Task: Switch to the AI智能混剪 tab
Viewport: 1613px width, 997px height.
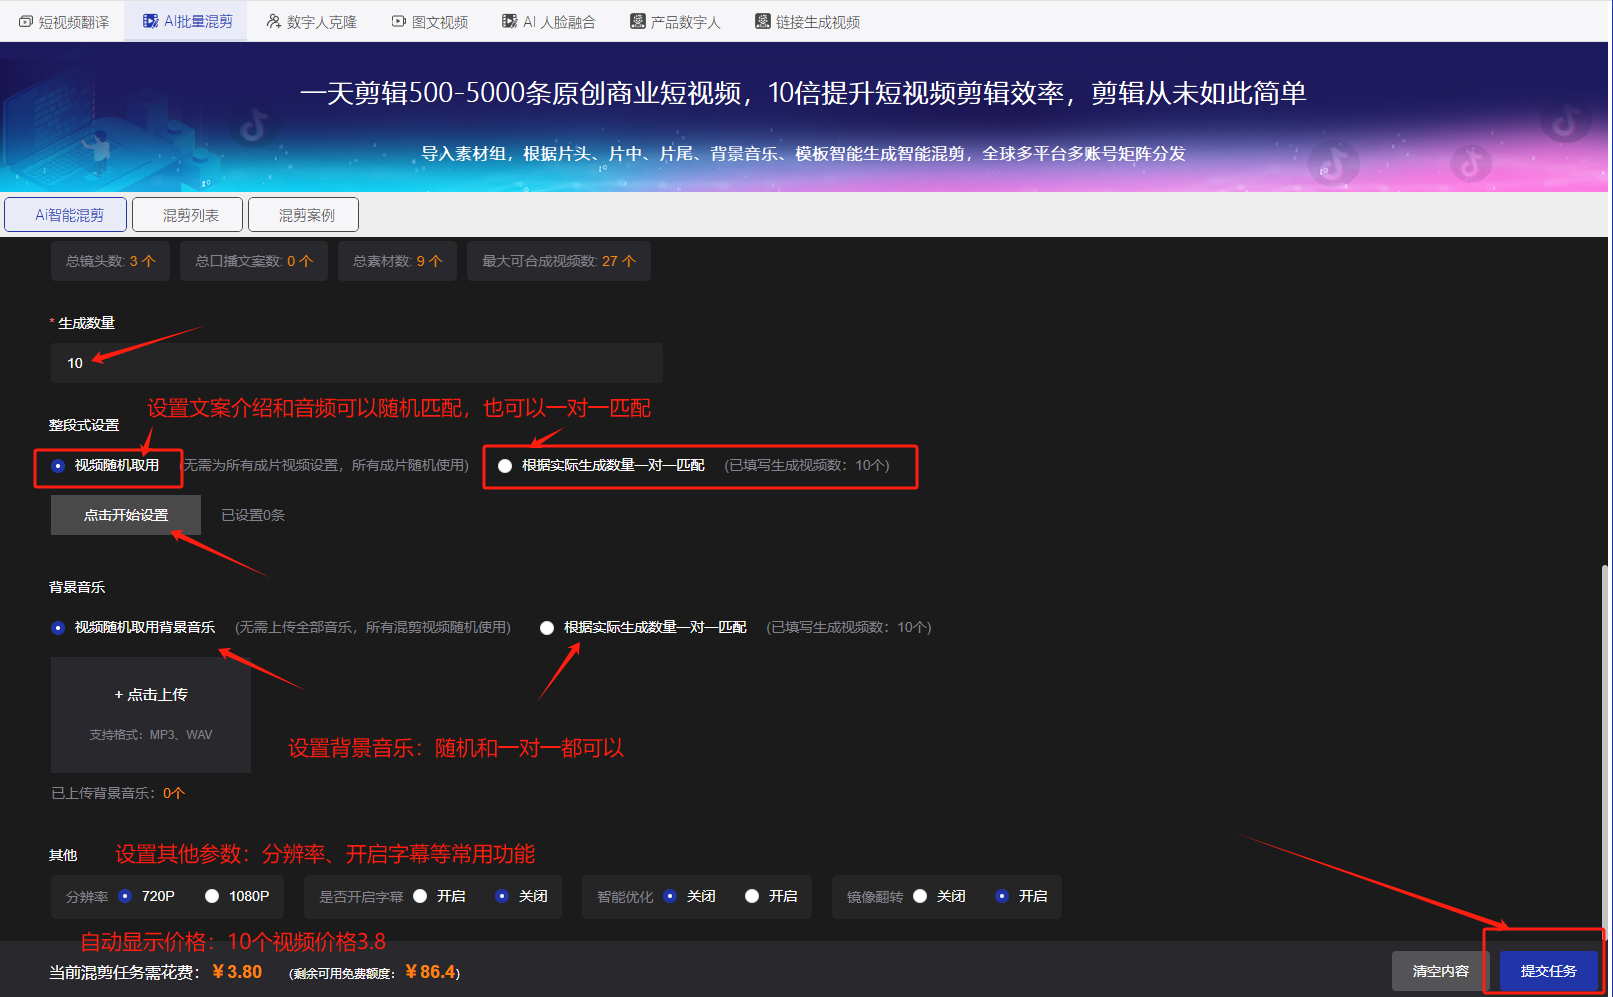Action: pyautogui.click(x=65, y=214)
